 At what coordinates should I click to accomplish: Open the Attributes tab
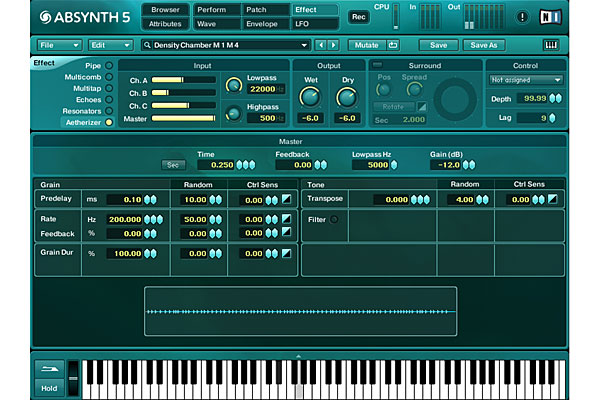[165, 24]
